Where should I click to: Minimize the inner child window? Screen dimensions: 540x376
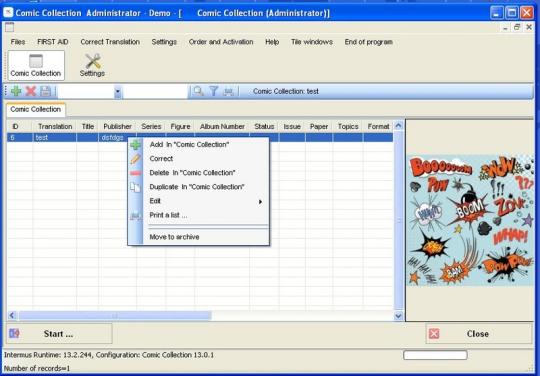[505, 28]
